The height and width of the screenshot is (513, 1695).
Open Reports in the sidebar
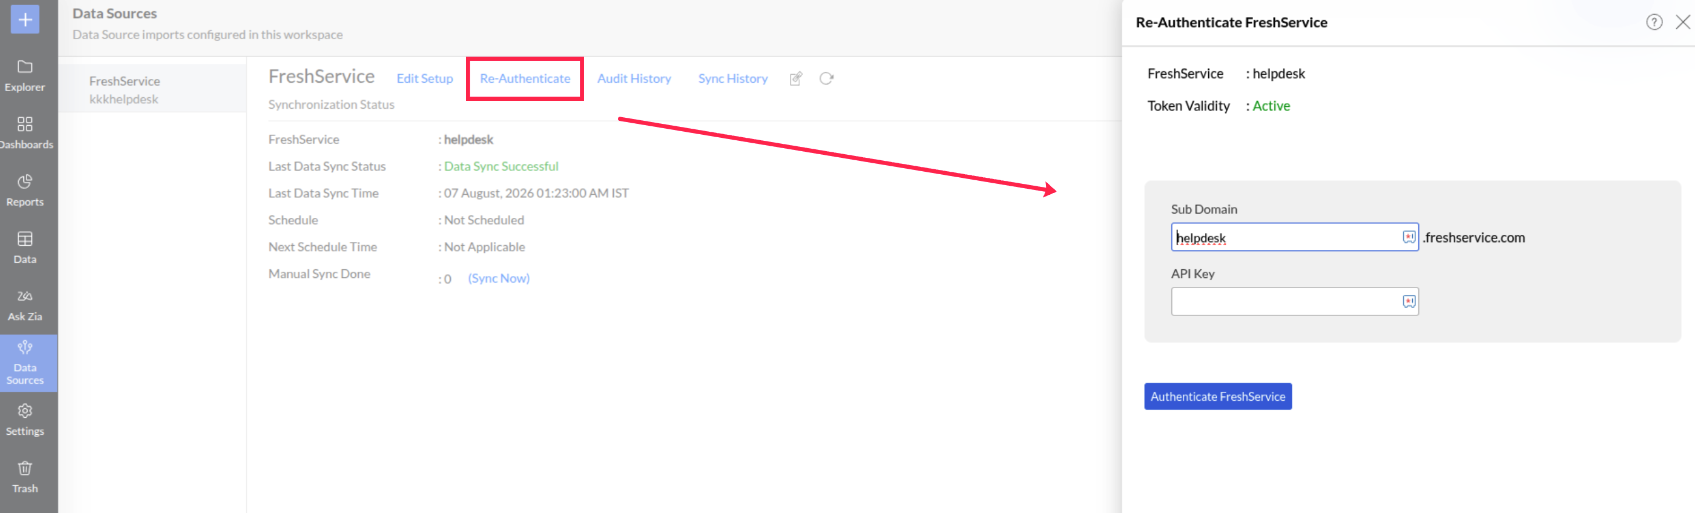tap(25, 190)
